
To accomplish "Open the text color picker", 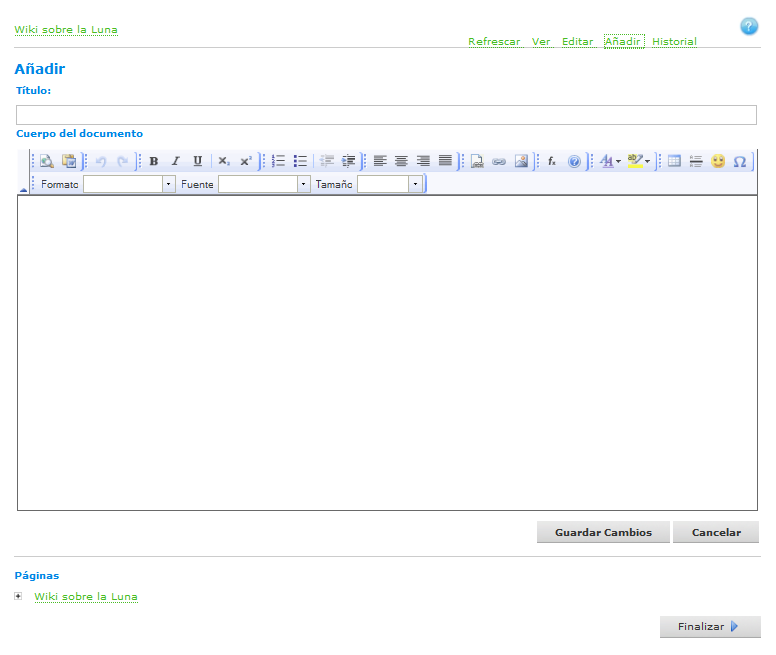I will click(610, 161).
